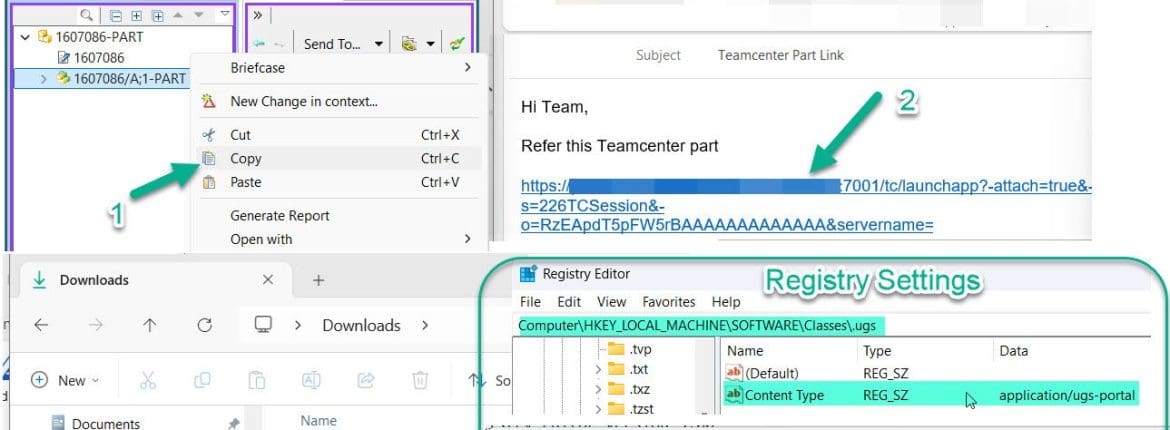Click the Name column header in File Explorer
This screenshot has height=430, width=1170.
318,421
